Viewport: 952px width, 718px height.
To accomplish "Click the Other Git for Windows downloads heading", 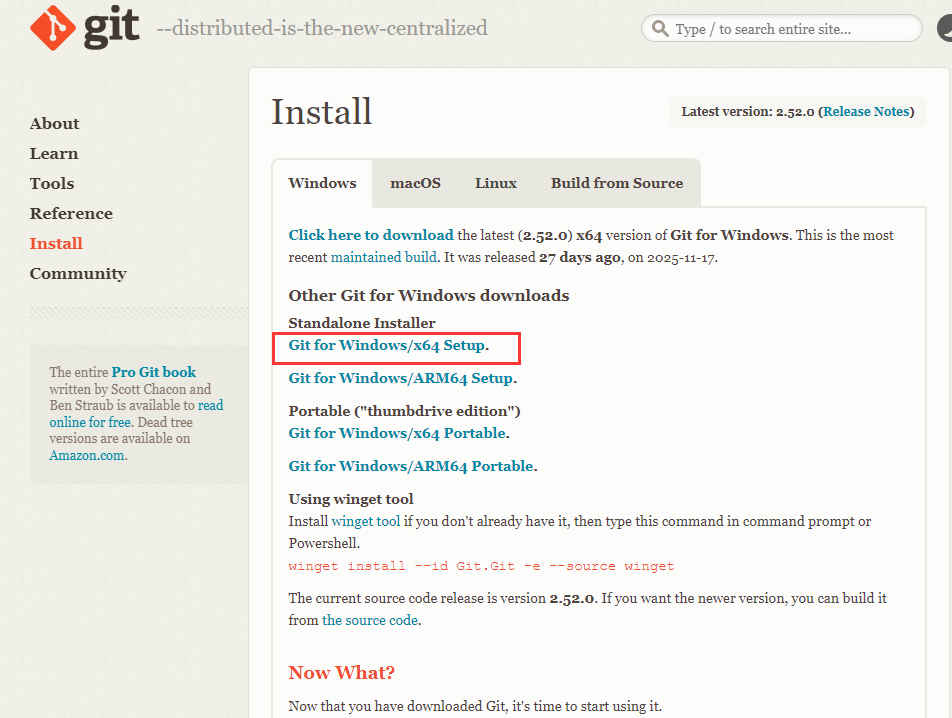I will pyautogui.click(x=429, y=296).
